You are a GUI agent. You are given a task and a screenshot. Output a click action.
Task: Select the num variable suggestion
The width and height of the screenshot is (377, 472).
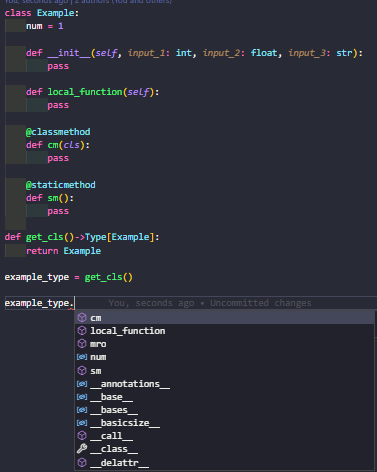[x=224, y=357]
